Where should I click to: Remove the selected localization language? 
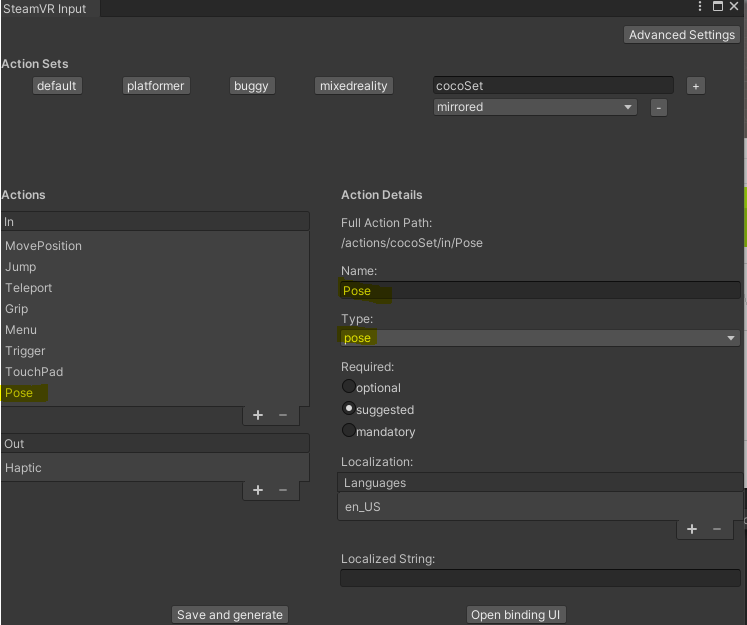(717, 529)
